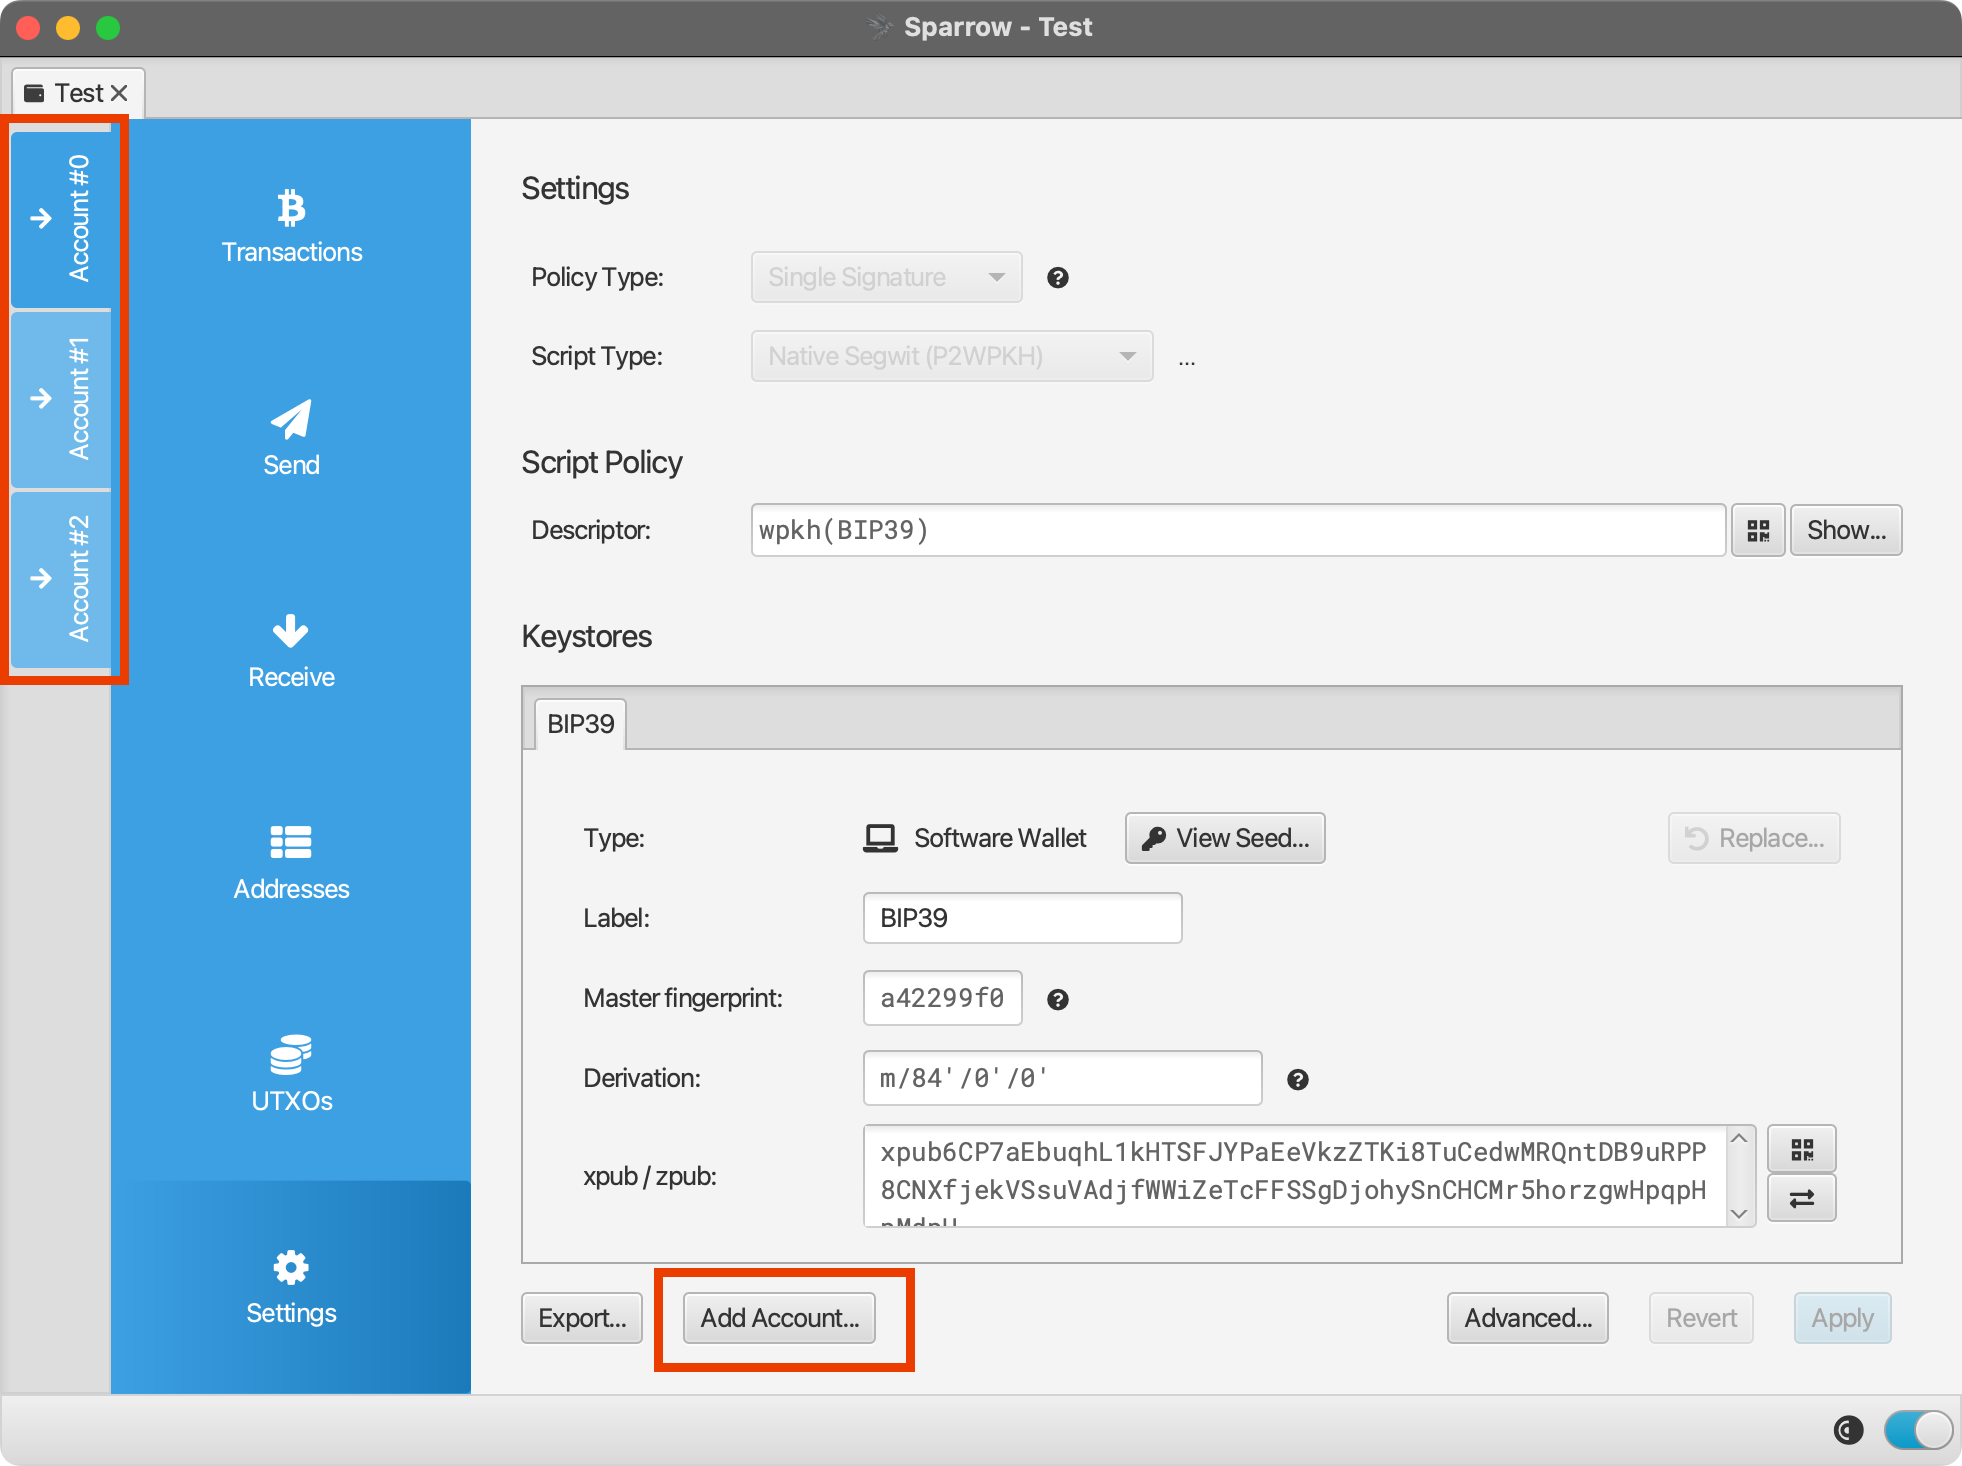Open the UTXOs view
This screenshot has width=1962, height=1466.
point(291,1075)
